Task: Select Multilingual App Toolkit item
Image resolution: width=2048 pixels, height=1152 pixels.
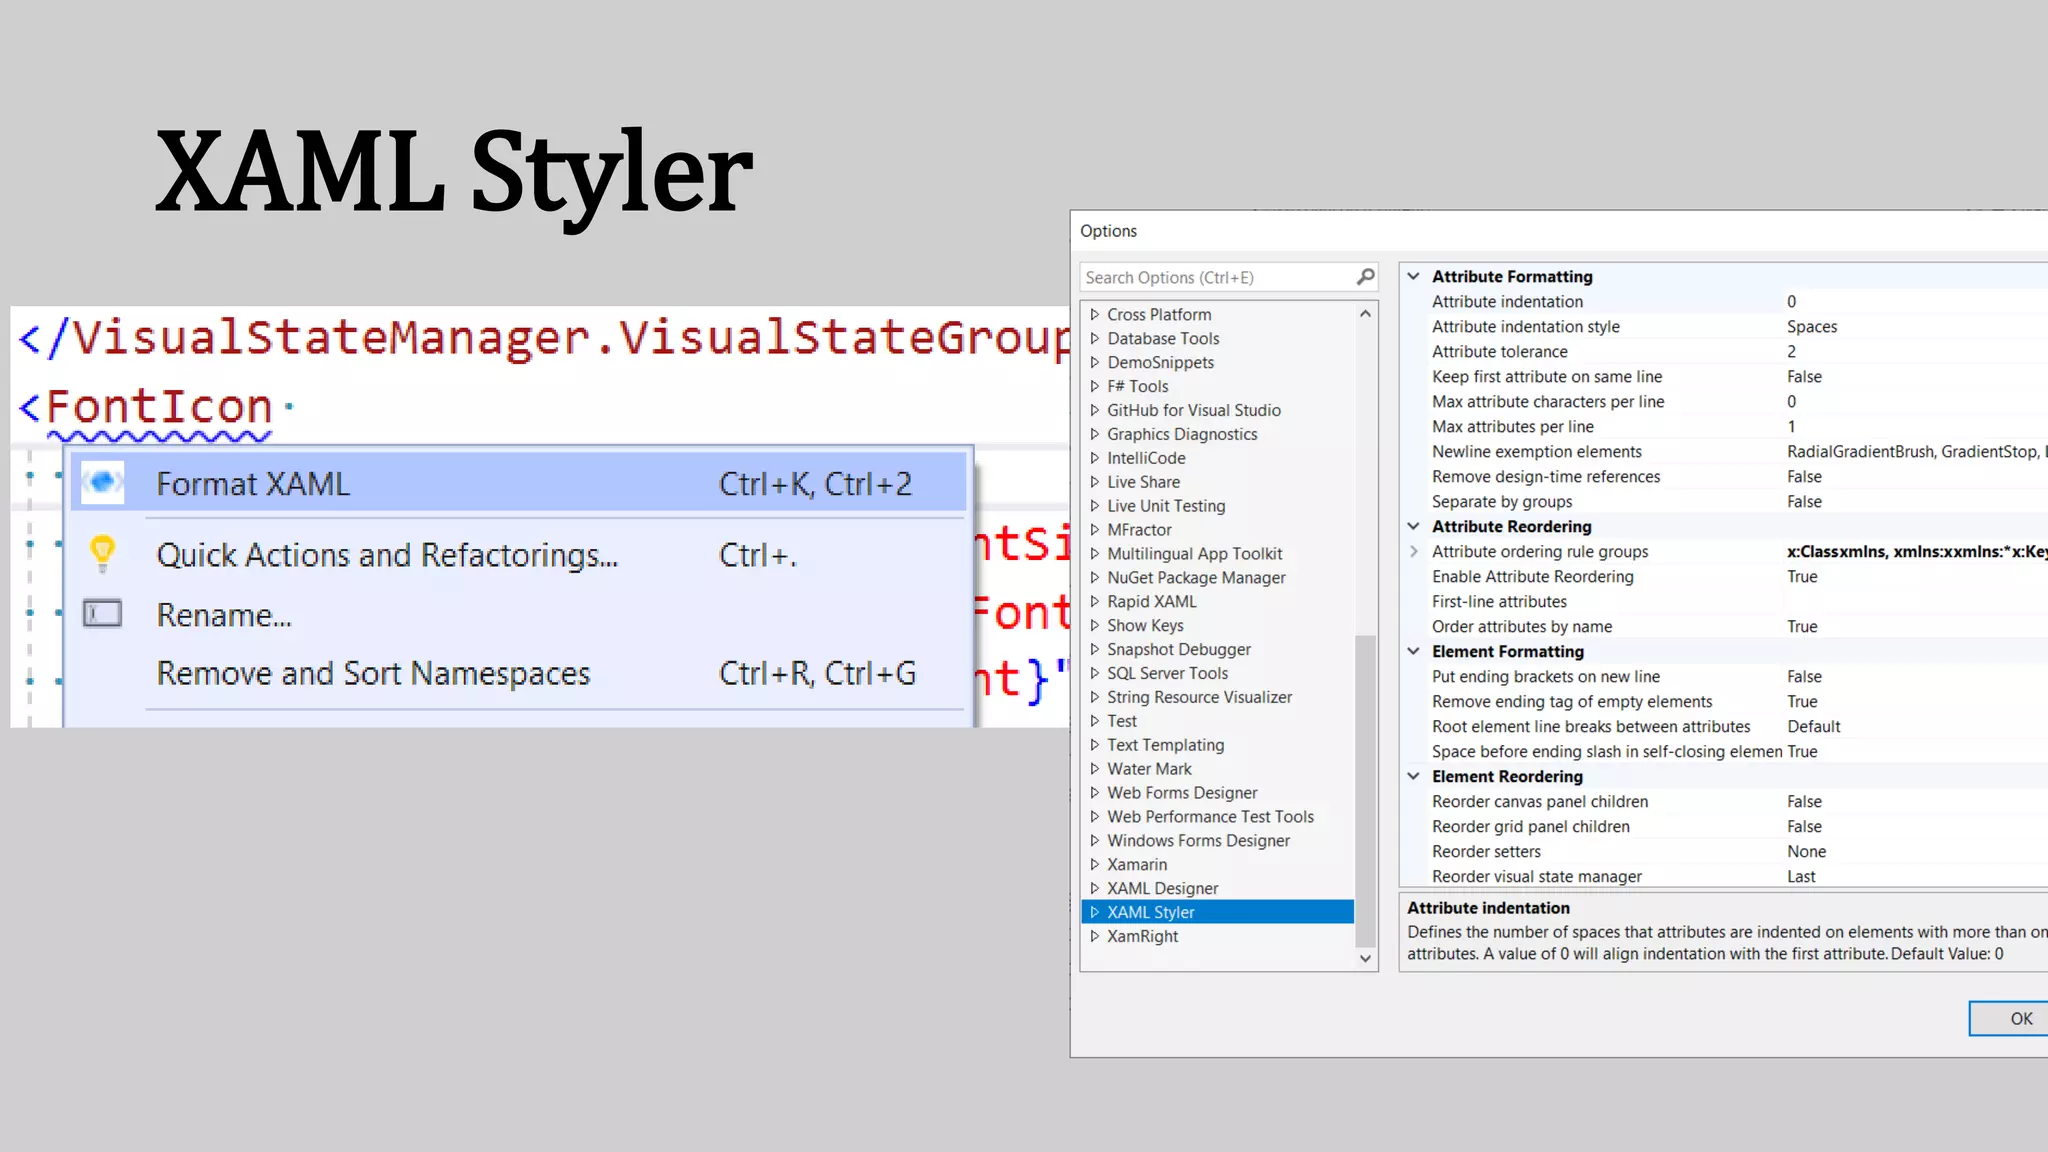Action: click(1194, 553)
